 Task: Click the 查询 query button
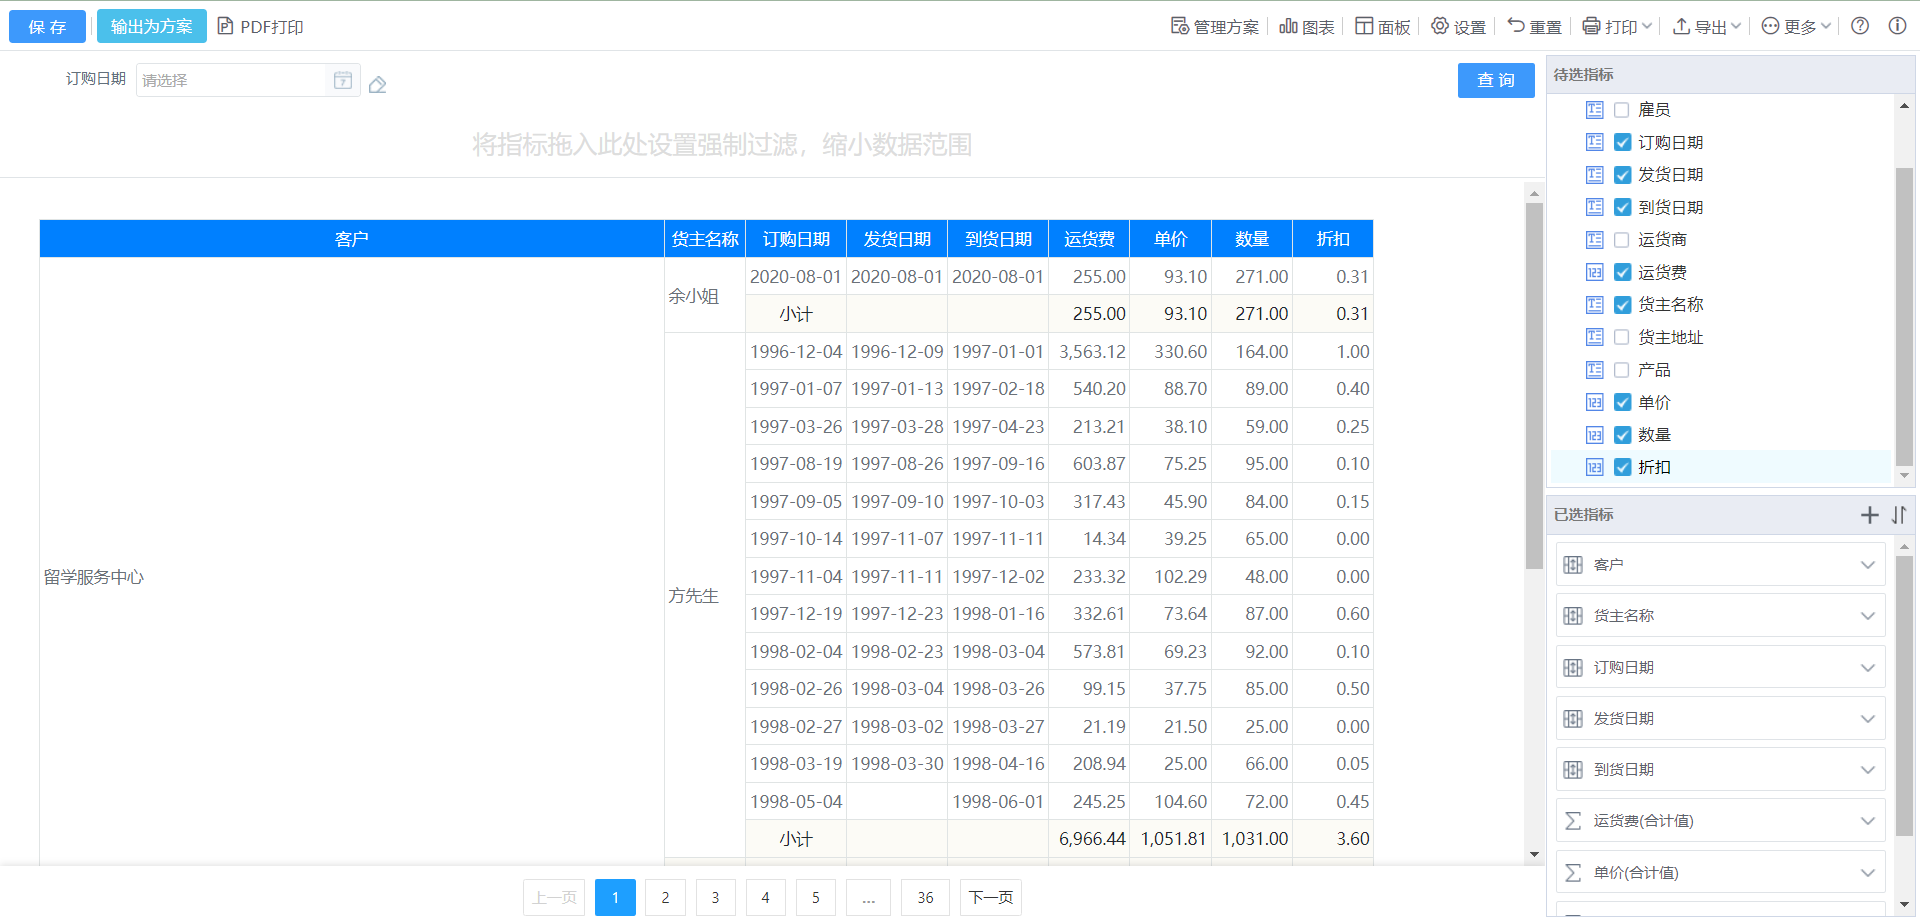click(x=1495, y=80)
